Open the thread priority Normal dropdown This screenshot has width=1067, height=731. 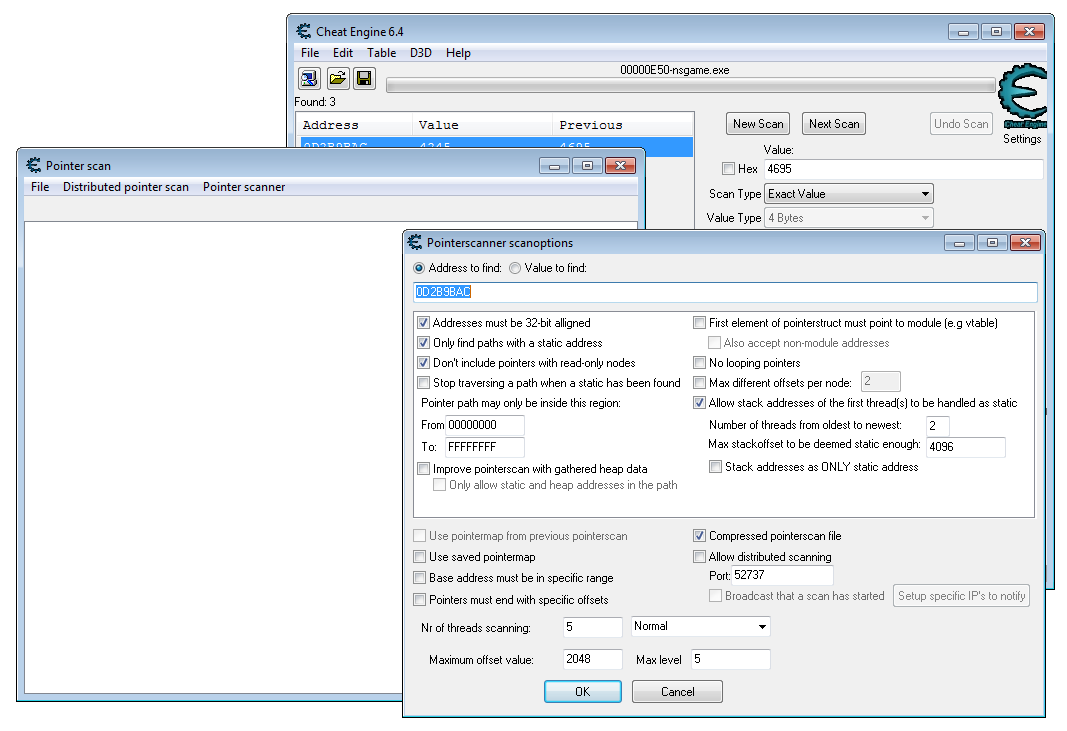[x=700, y=626]
